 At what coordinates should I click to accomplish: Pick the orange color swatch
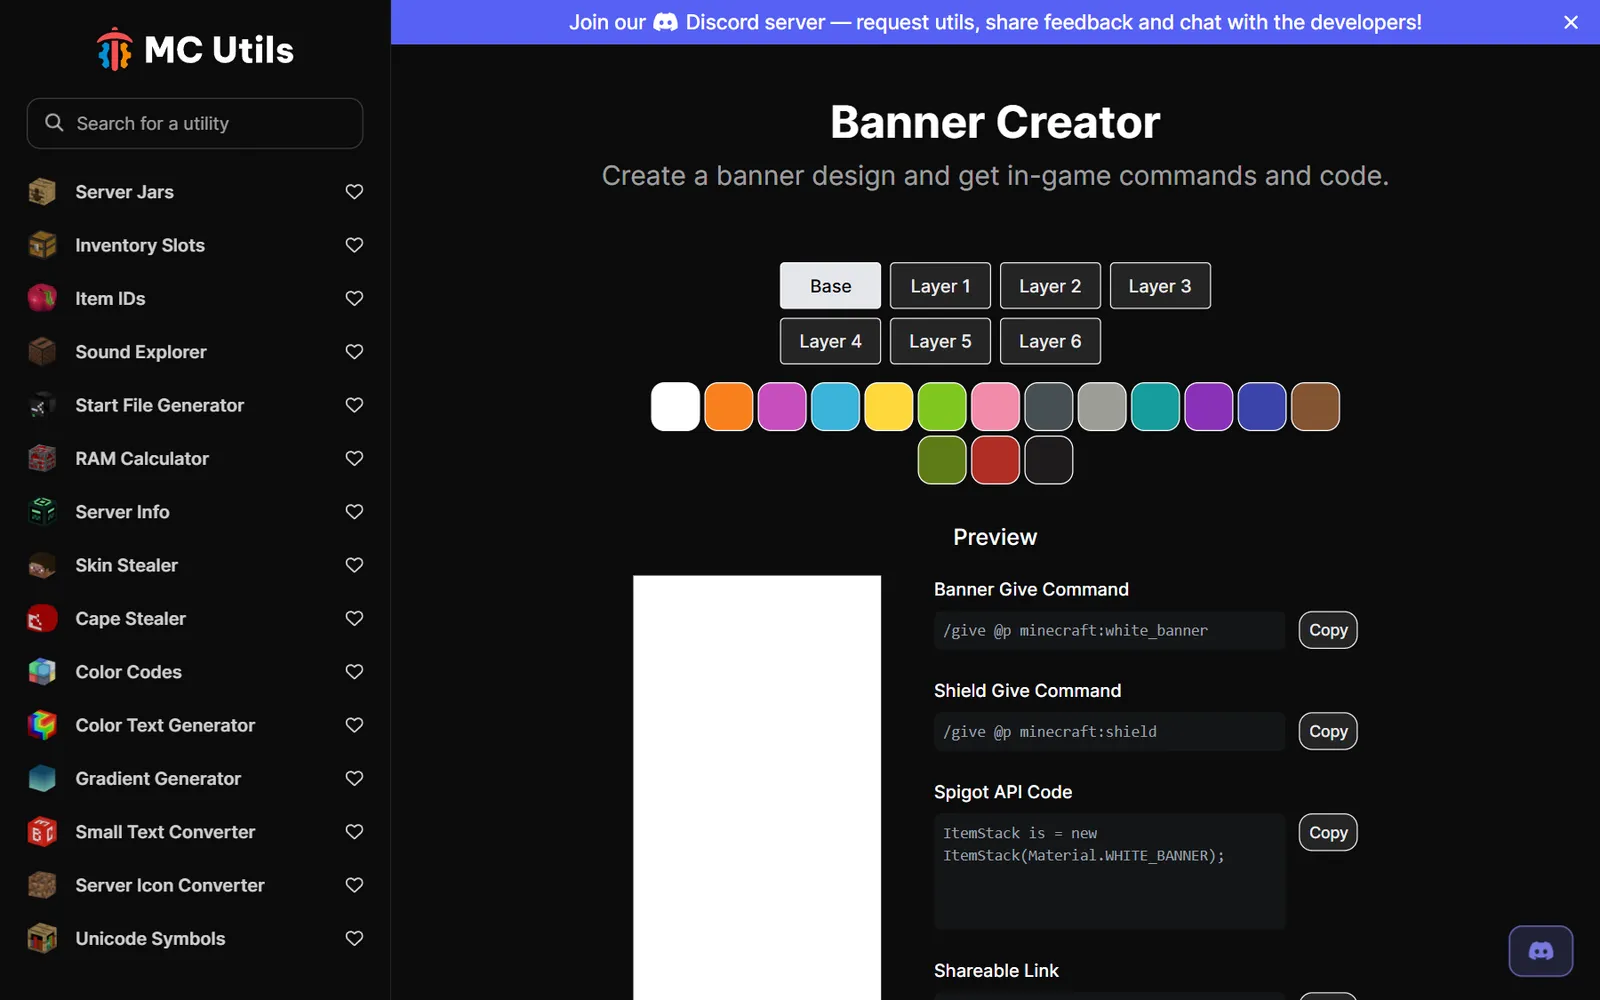[729, 406]
